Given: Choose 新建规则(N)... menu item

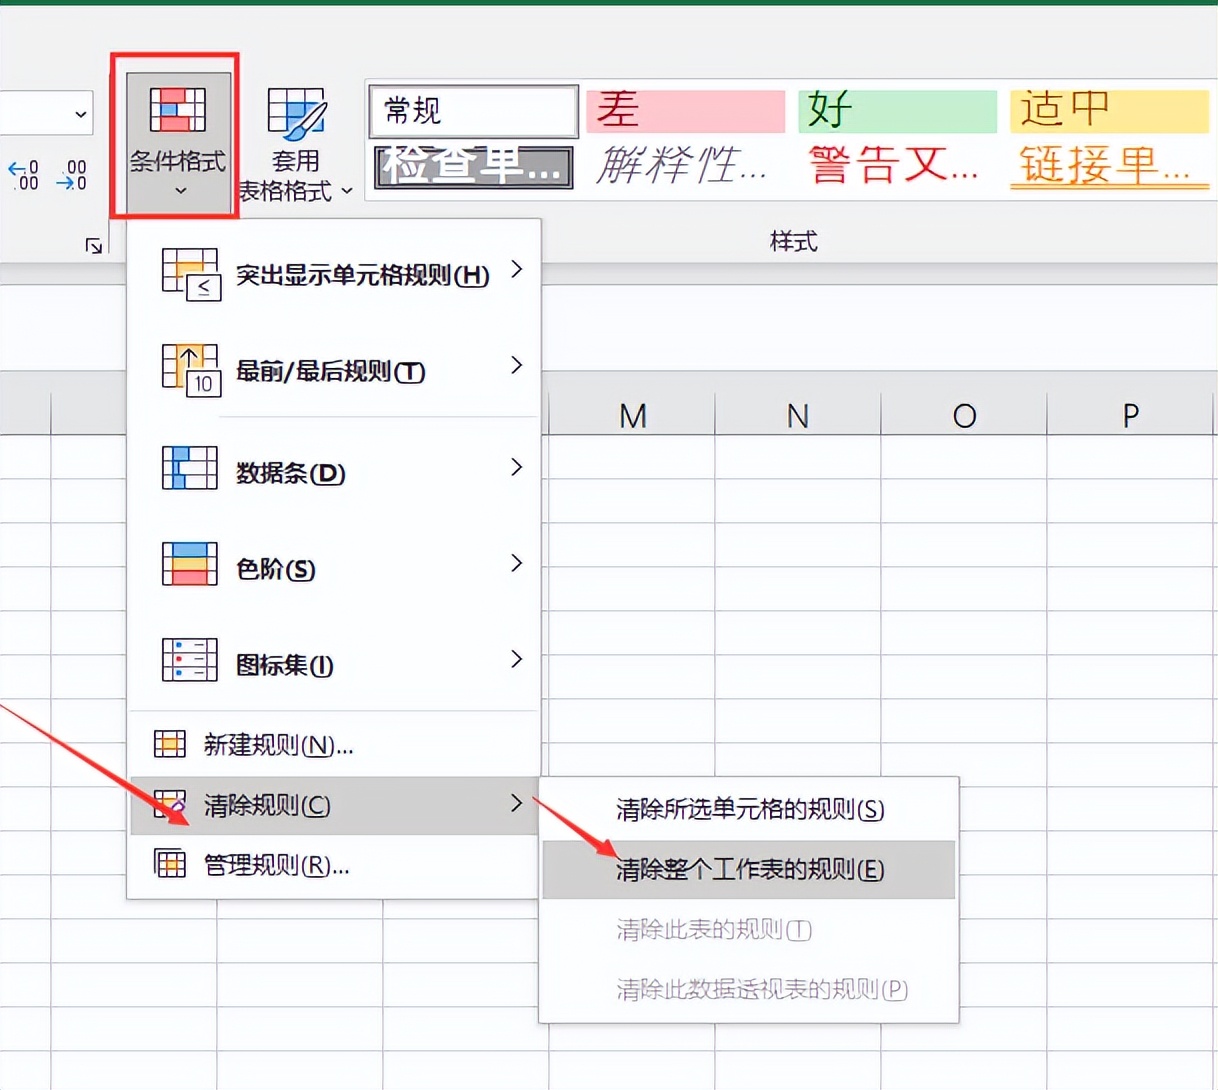Looking at the screenshot, I should pyautogui.click(x=334, y=744).
